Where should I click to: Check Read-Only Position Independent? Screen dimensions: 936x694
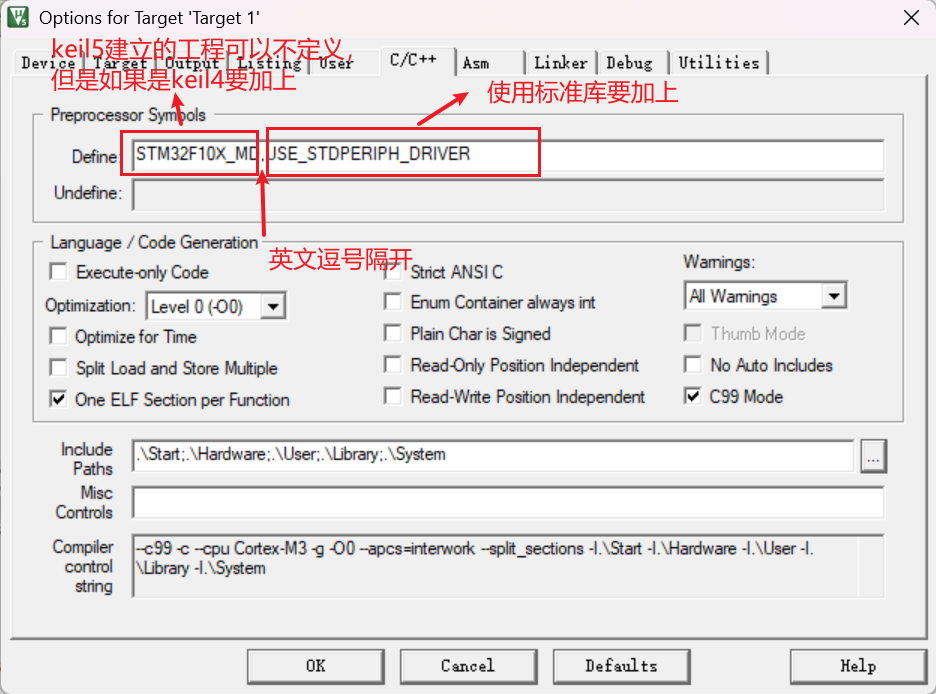click(x=393, y=365)
